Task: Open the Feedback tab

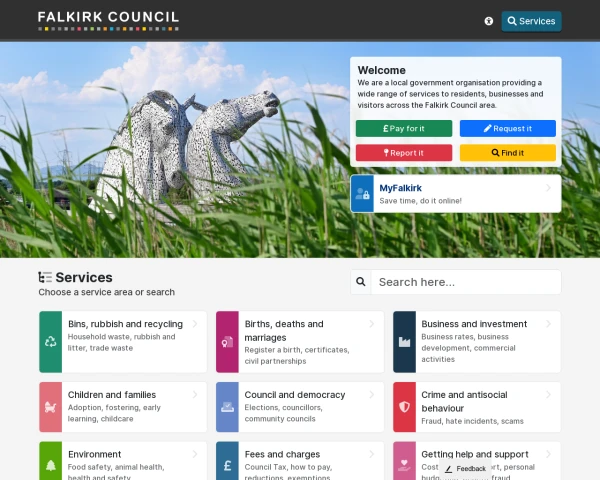Action: 465,469
